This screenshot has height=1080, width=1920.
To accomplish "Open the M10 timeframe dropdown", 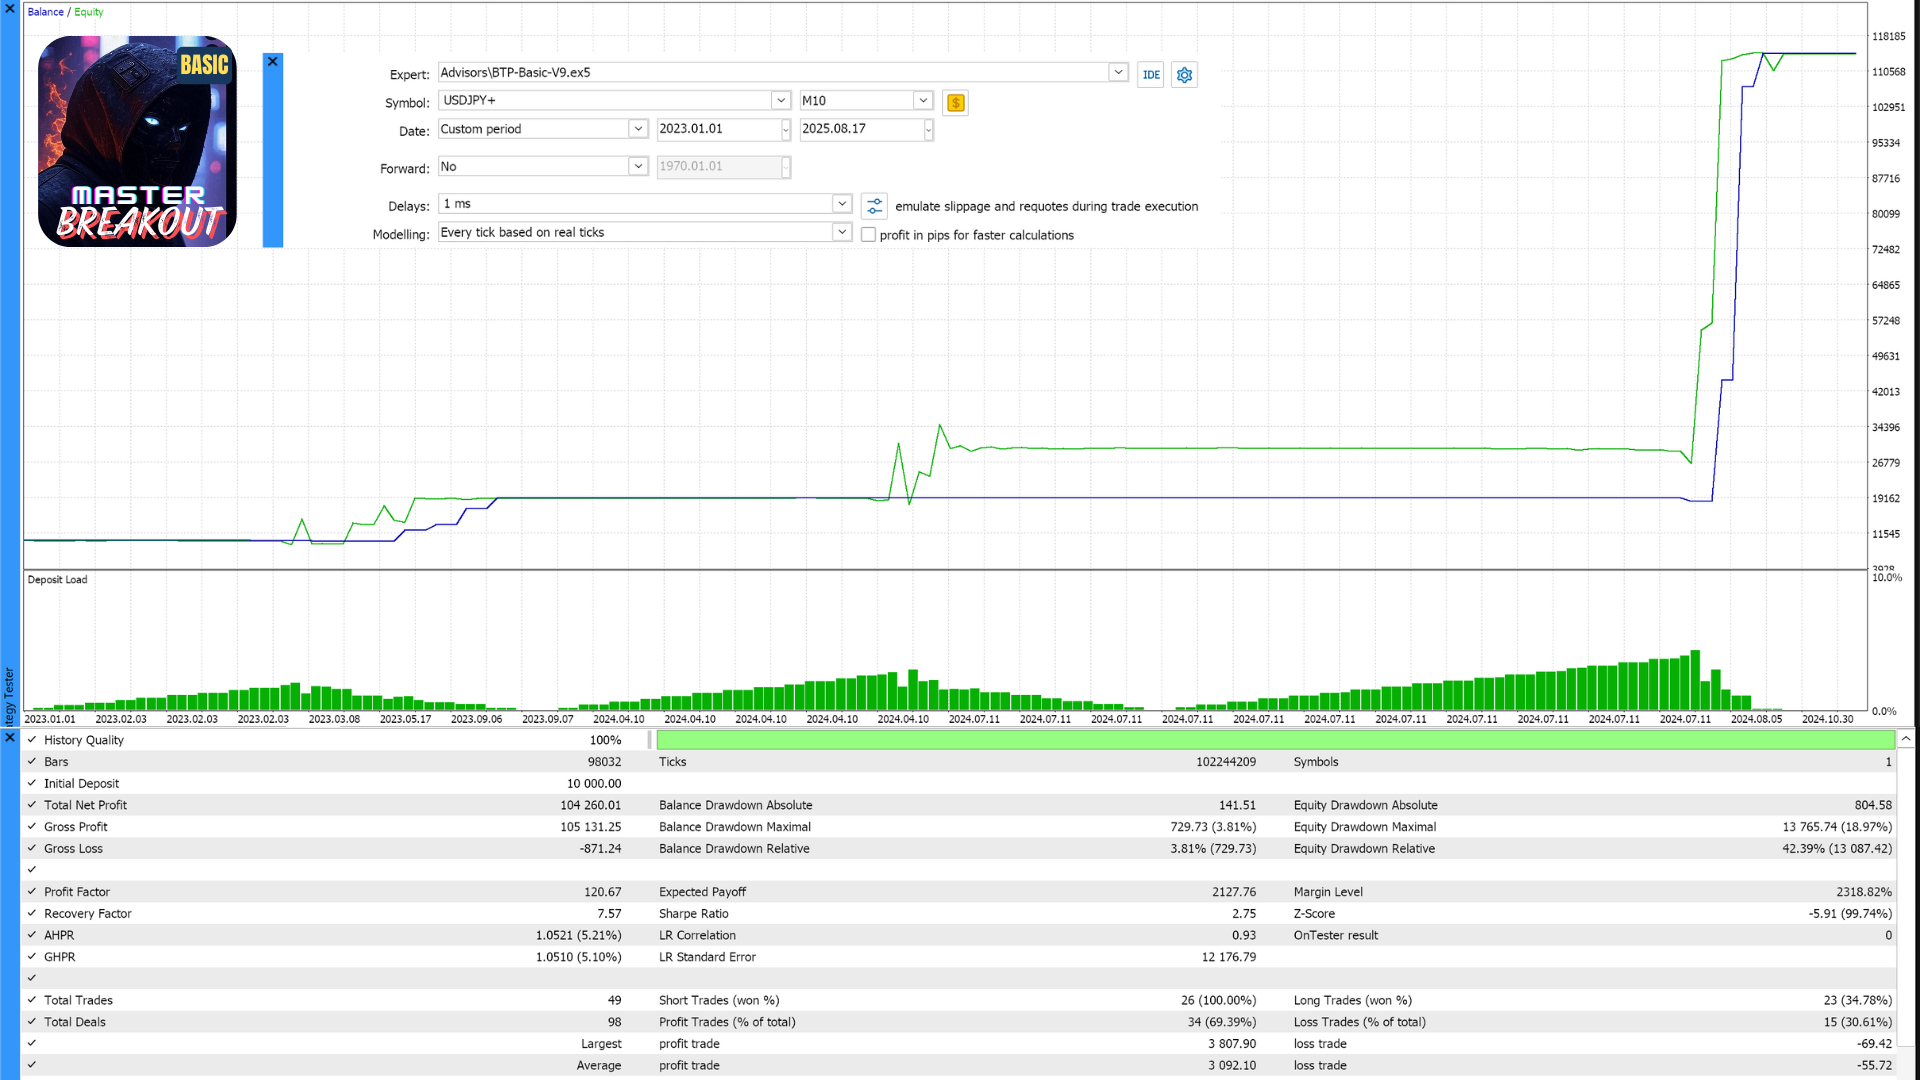I will [x=922, y=101].
